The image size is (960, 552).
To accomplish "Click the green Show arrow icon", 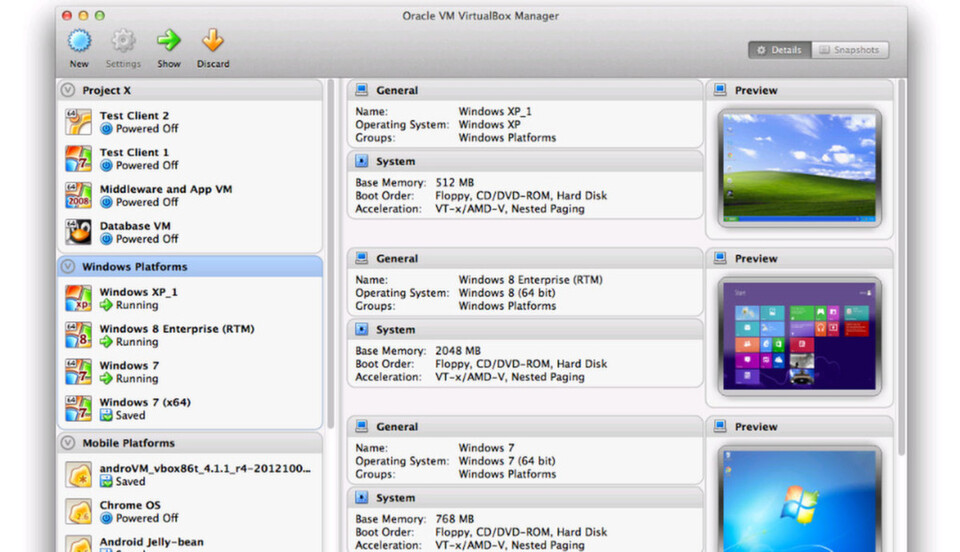I will [168, 41].
